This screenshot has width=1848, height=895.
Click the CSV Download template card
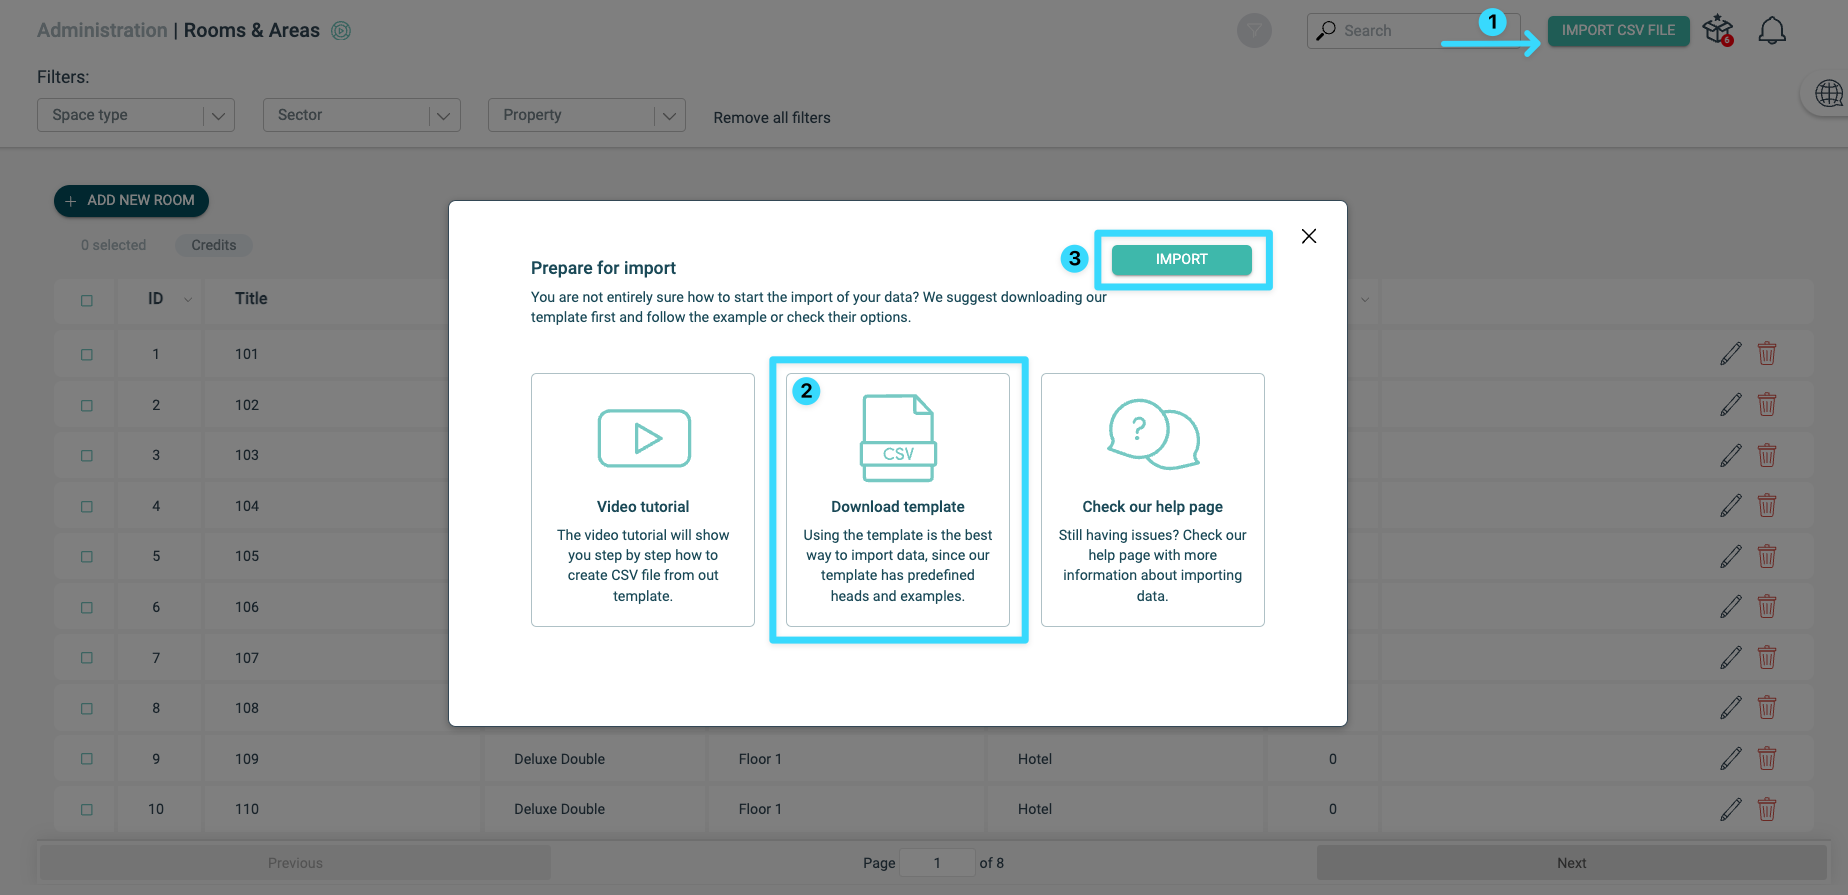coord(898,500)
